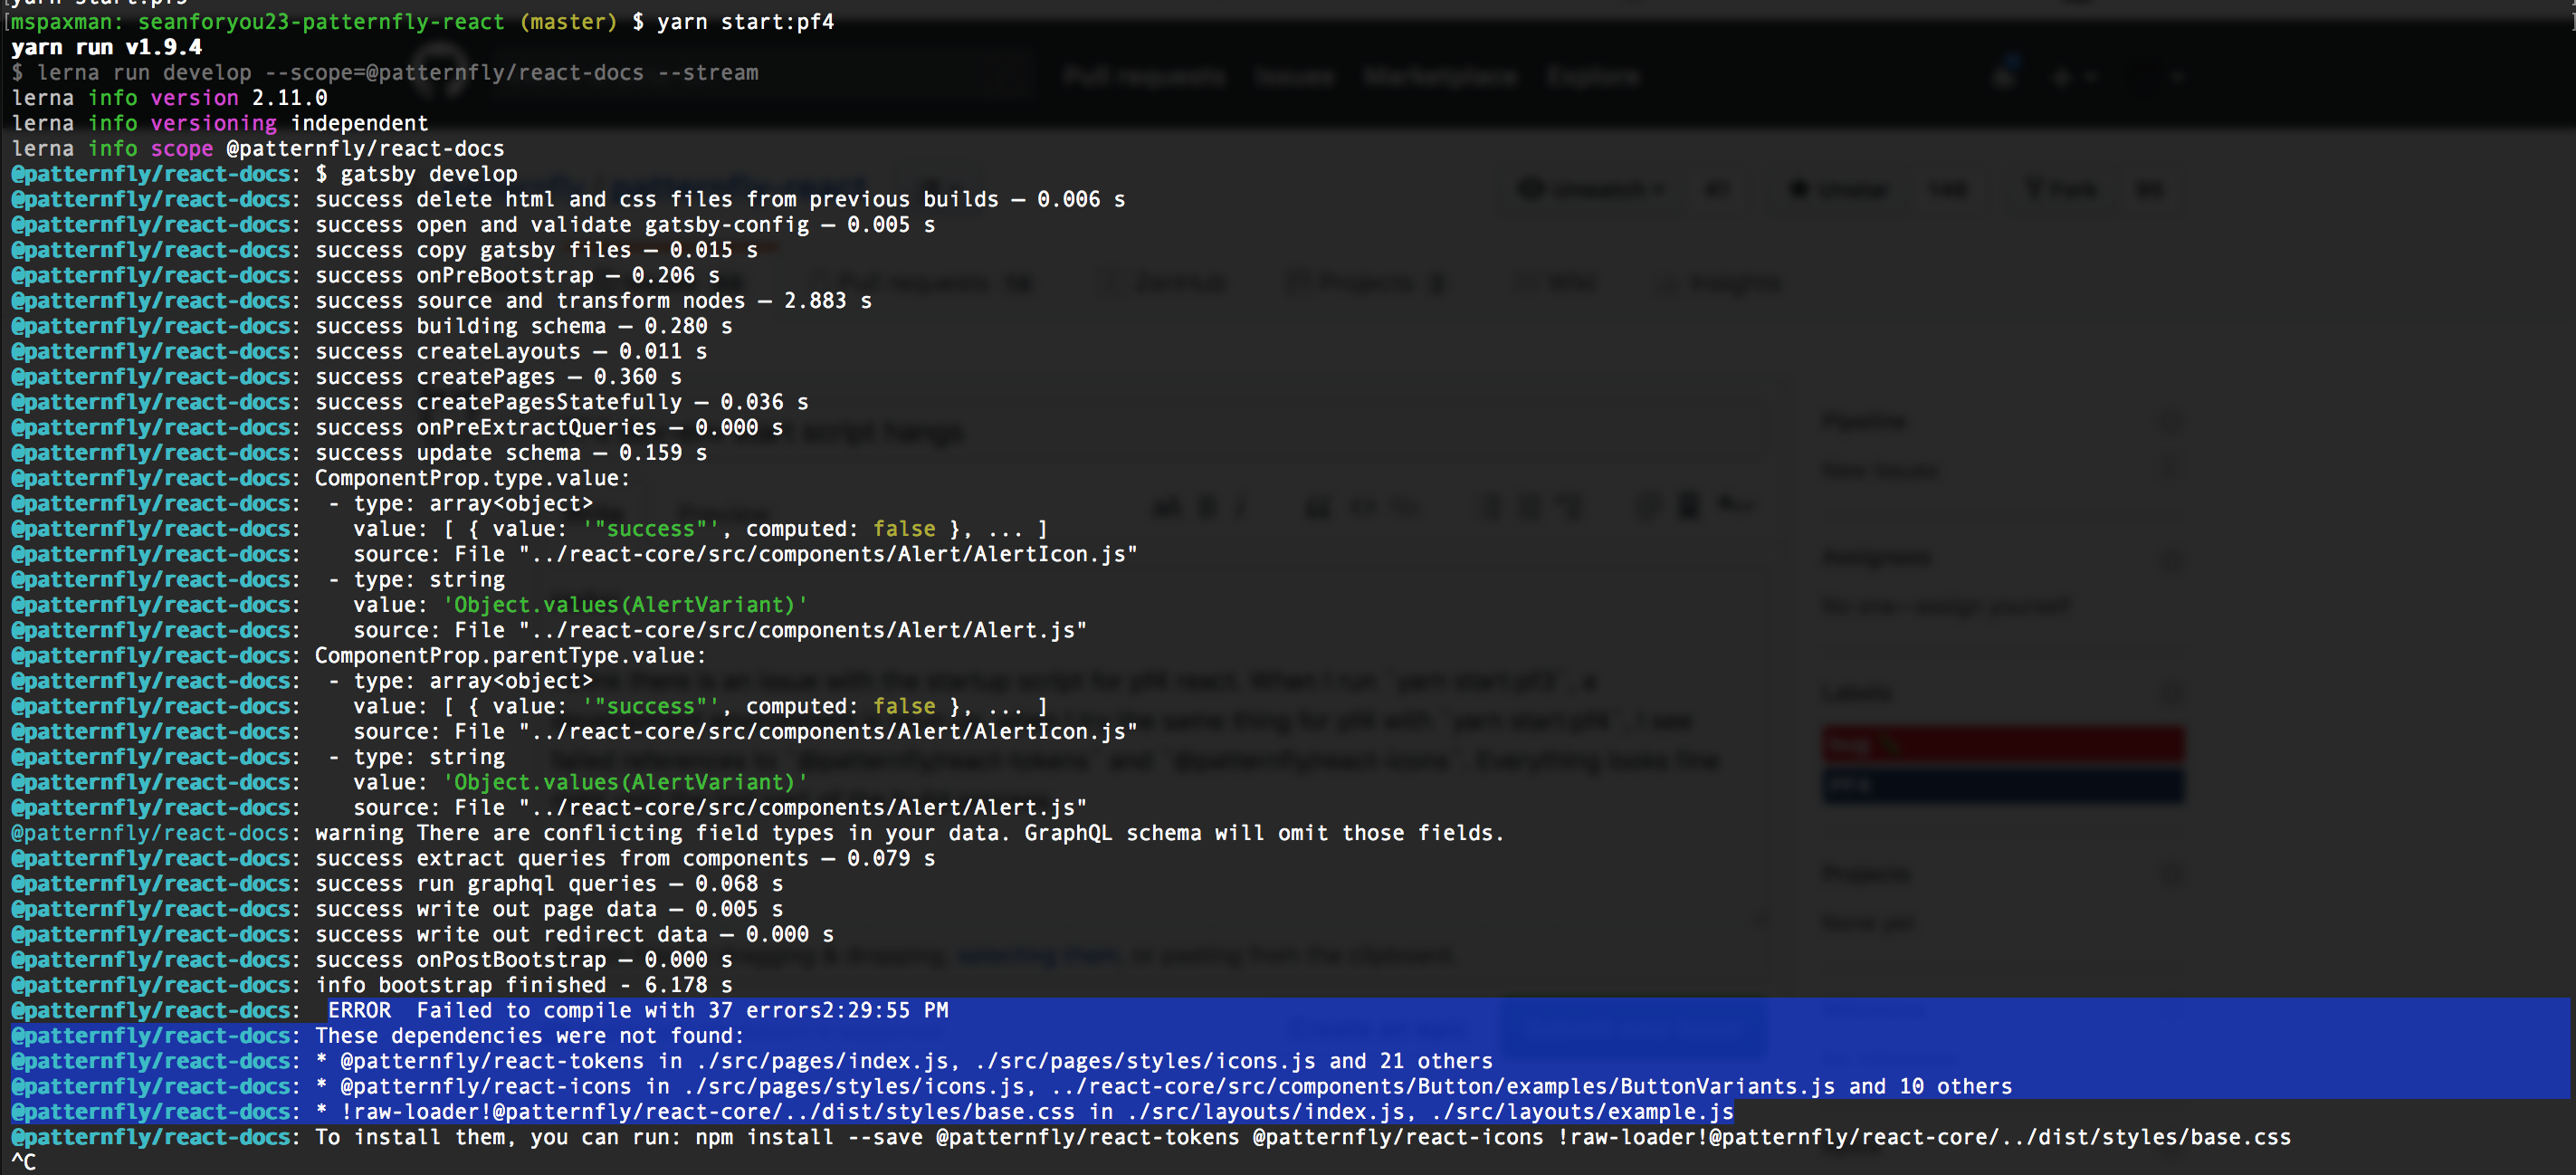Click the '$ gatsby develop' line
This screenshot has height=1175, width=2576.
265,174
